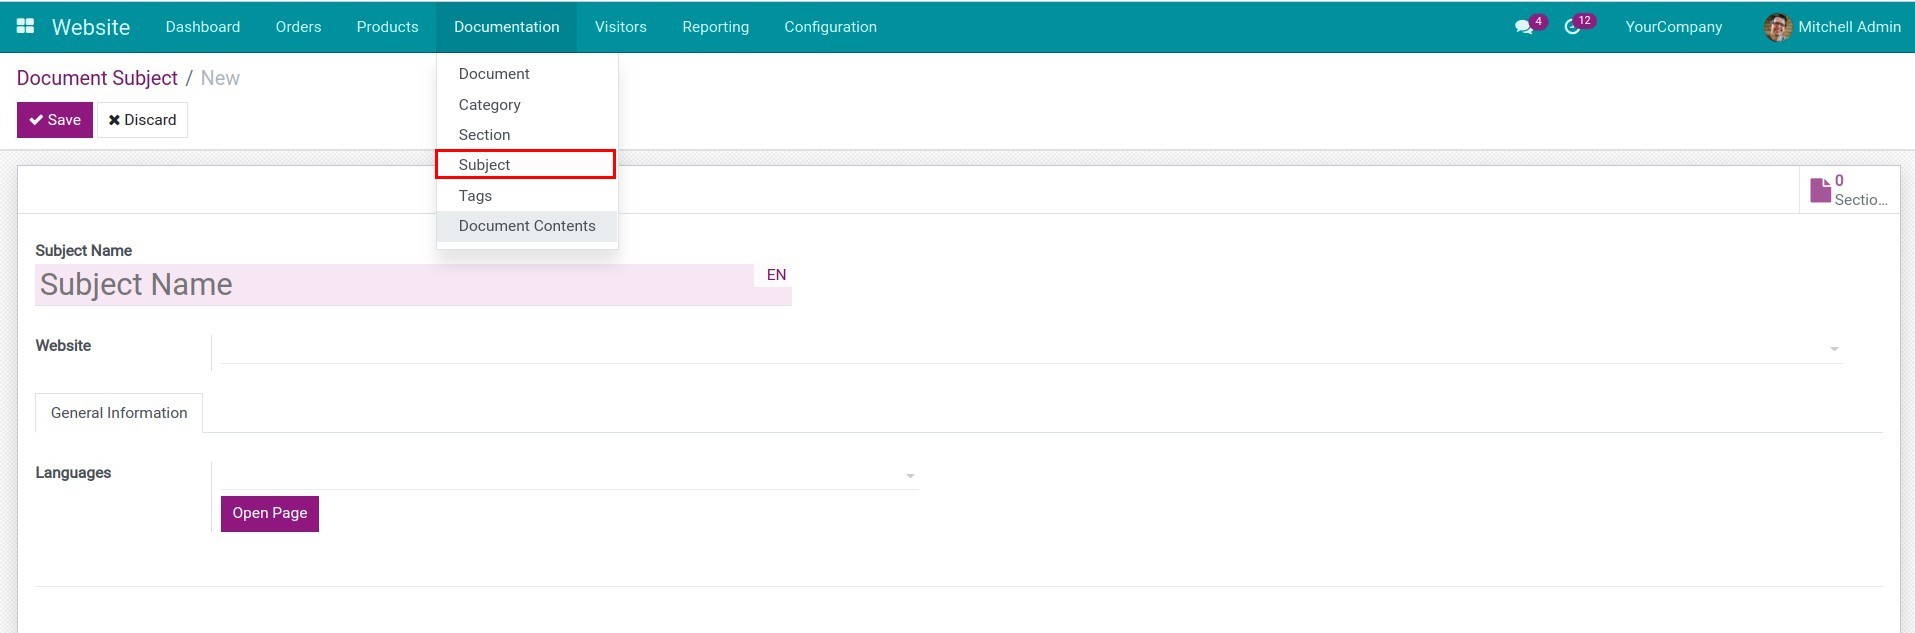The width and height of the screenshot is (1915, 633).
Task: Expand the Website dropdown arrow
Action: tap(1833, 349)
